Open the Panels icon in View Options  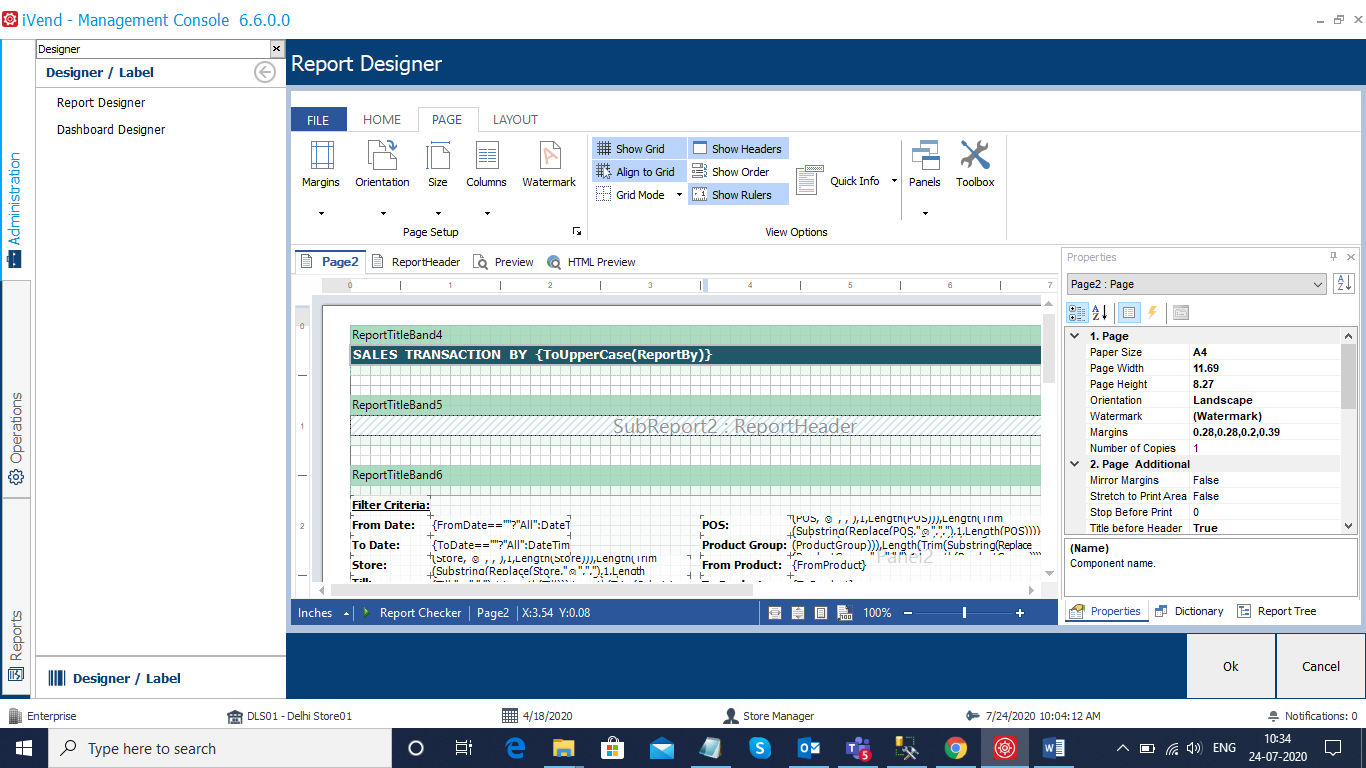[x=925, y=156]
